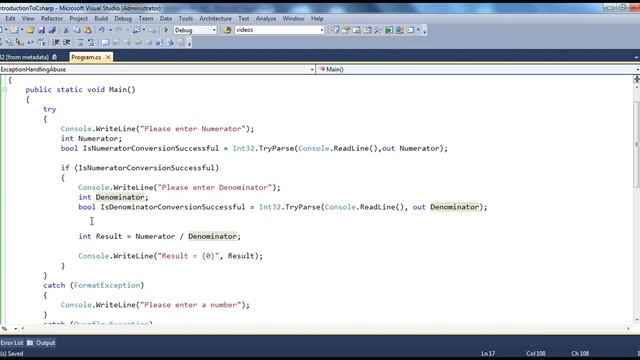Open the Analyze menu
This screenshot has height=360, width=640.
click(266, 19)
